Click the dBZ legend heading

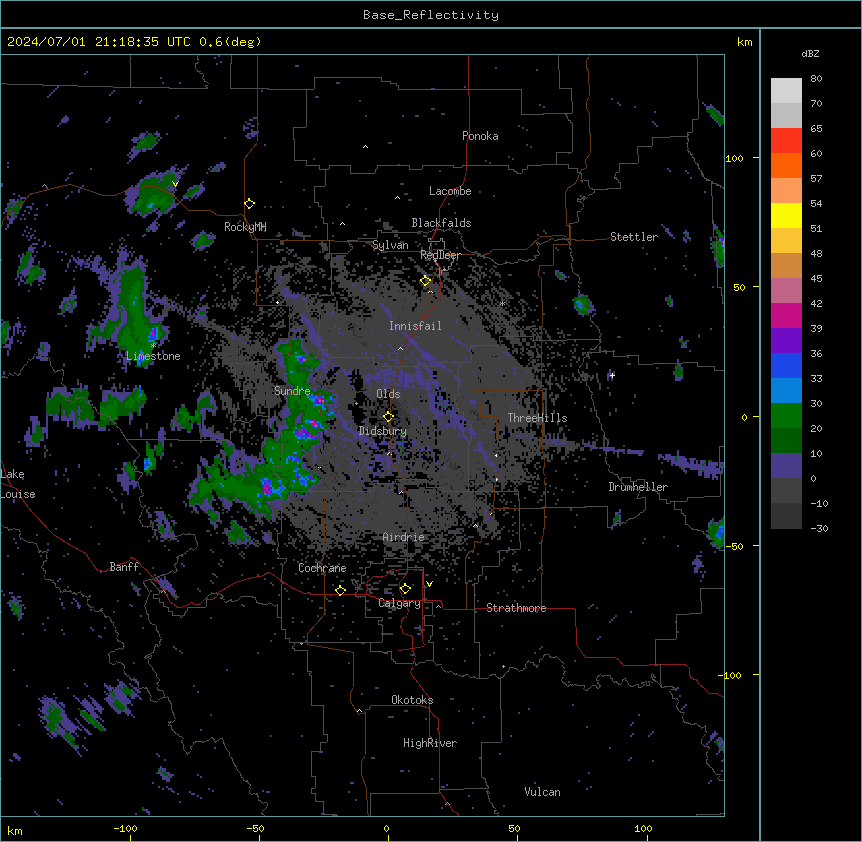pyautogui.click(x=810, y=54)
